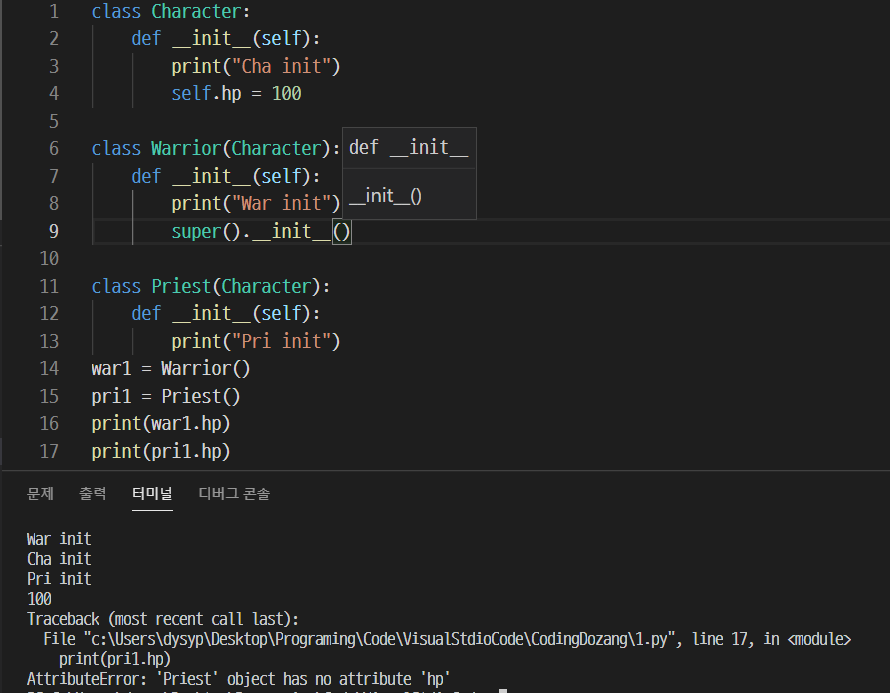890x693 pixels.
Task: Open the 출력 panel tab
Action: (x=93, y=494)
